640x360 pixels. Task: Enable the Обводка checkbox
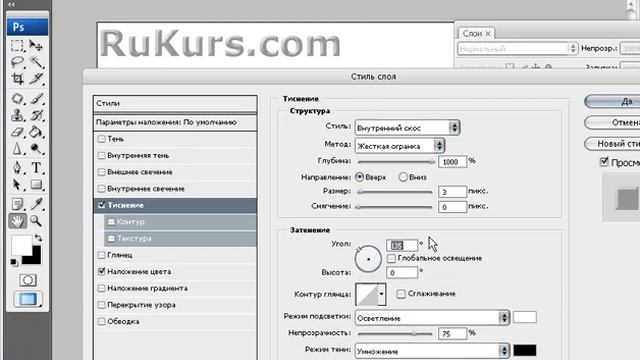(102, 322)
